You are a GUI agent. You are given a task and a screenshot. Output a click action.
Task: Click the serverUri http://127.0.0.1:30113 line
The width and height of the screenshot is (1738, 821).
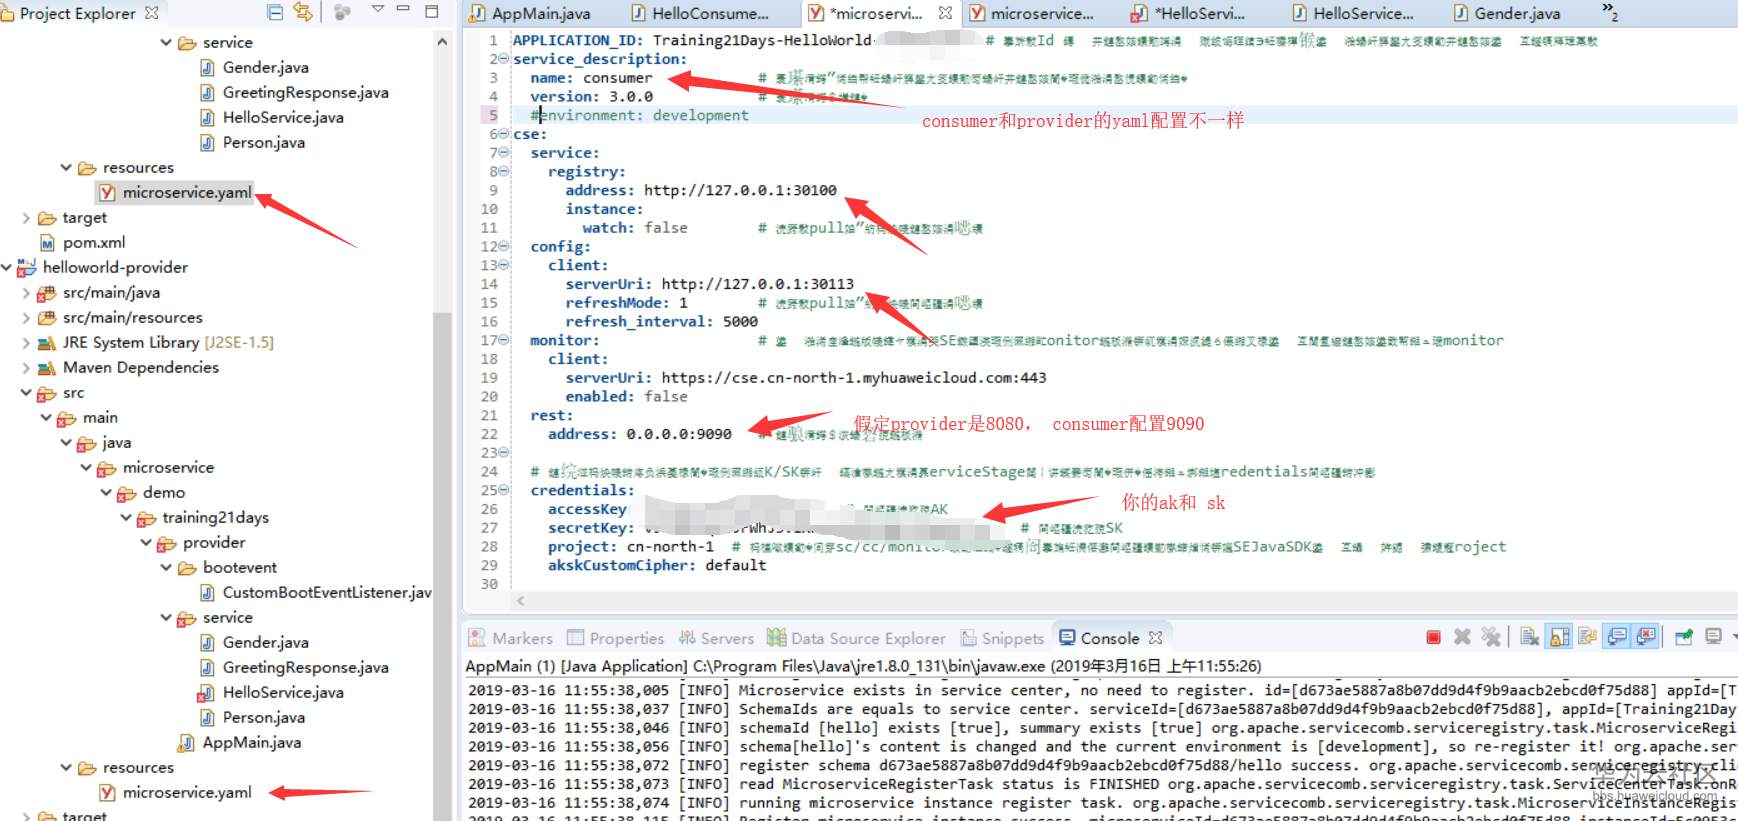(x=710, y=284)
